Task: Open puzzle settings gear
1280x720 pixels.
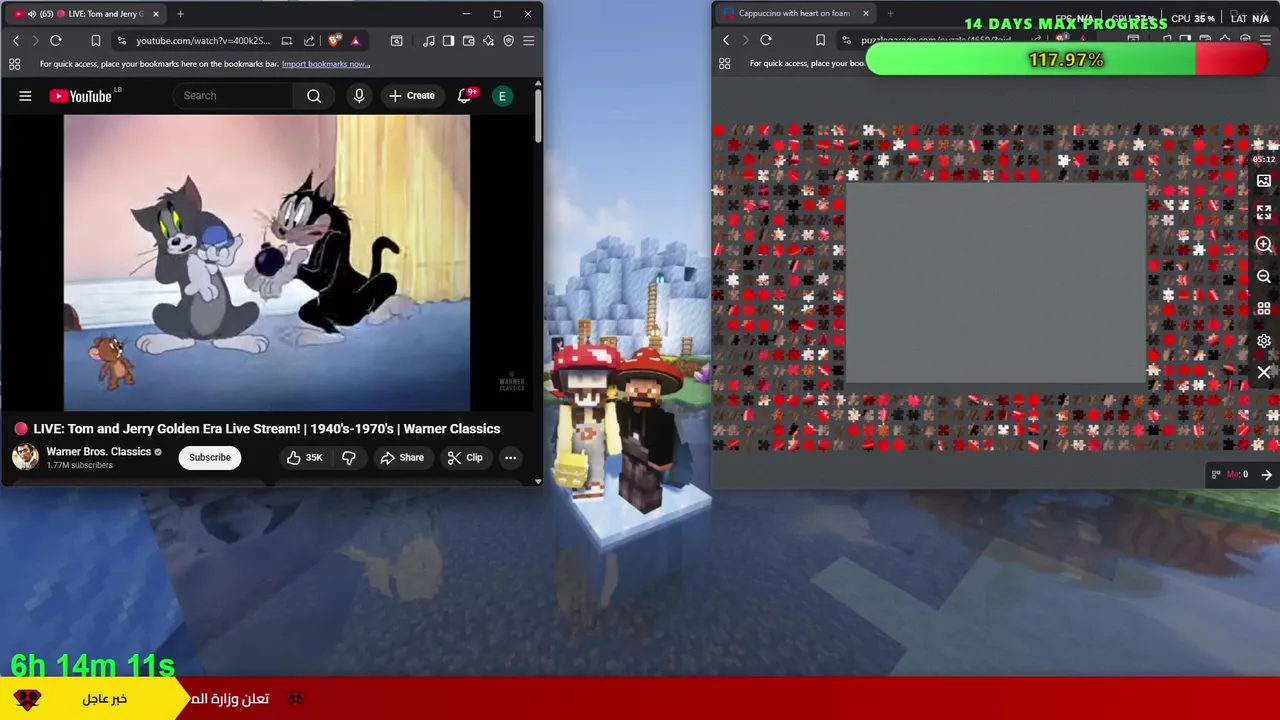Action: (x=1264, y=341)
